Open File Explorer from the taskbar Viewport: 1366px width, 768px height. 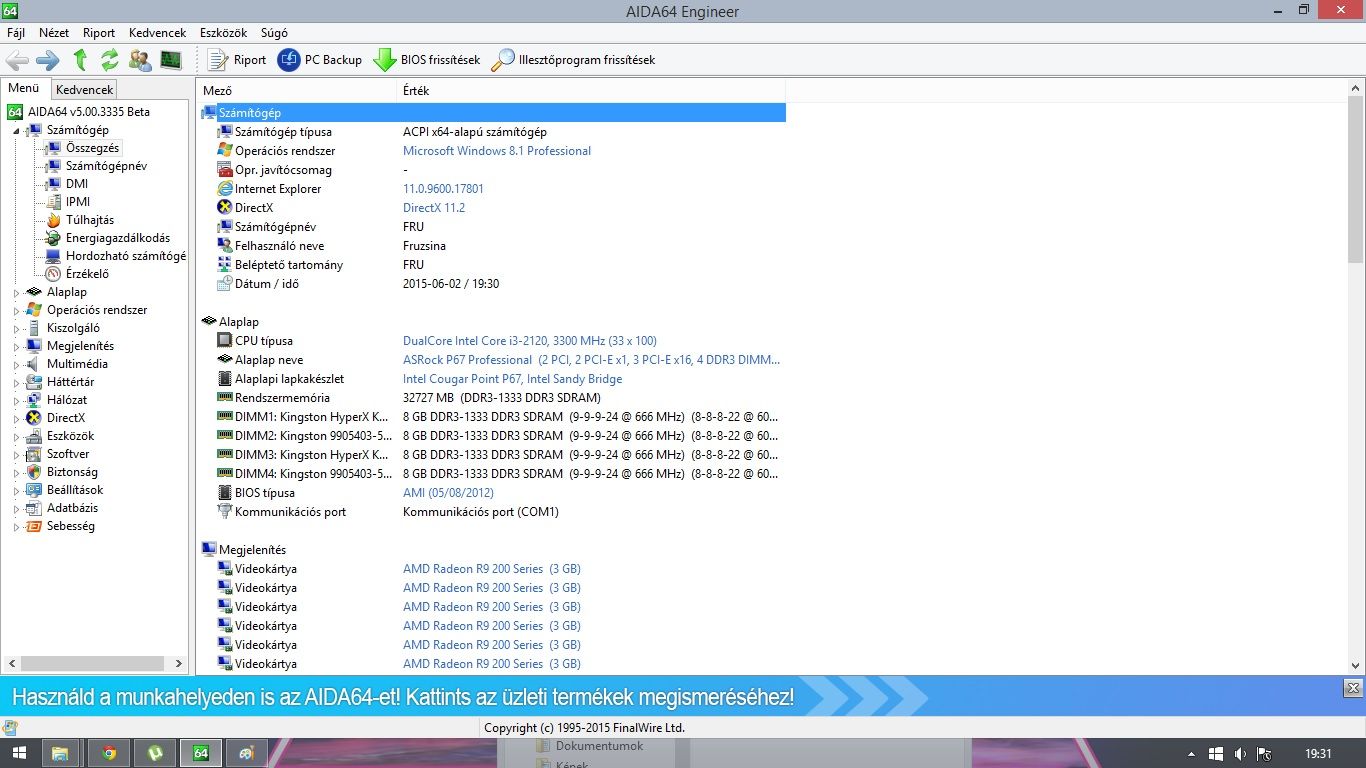click(59, 753)
